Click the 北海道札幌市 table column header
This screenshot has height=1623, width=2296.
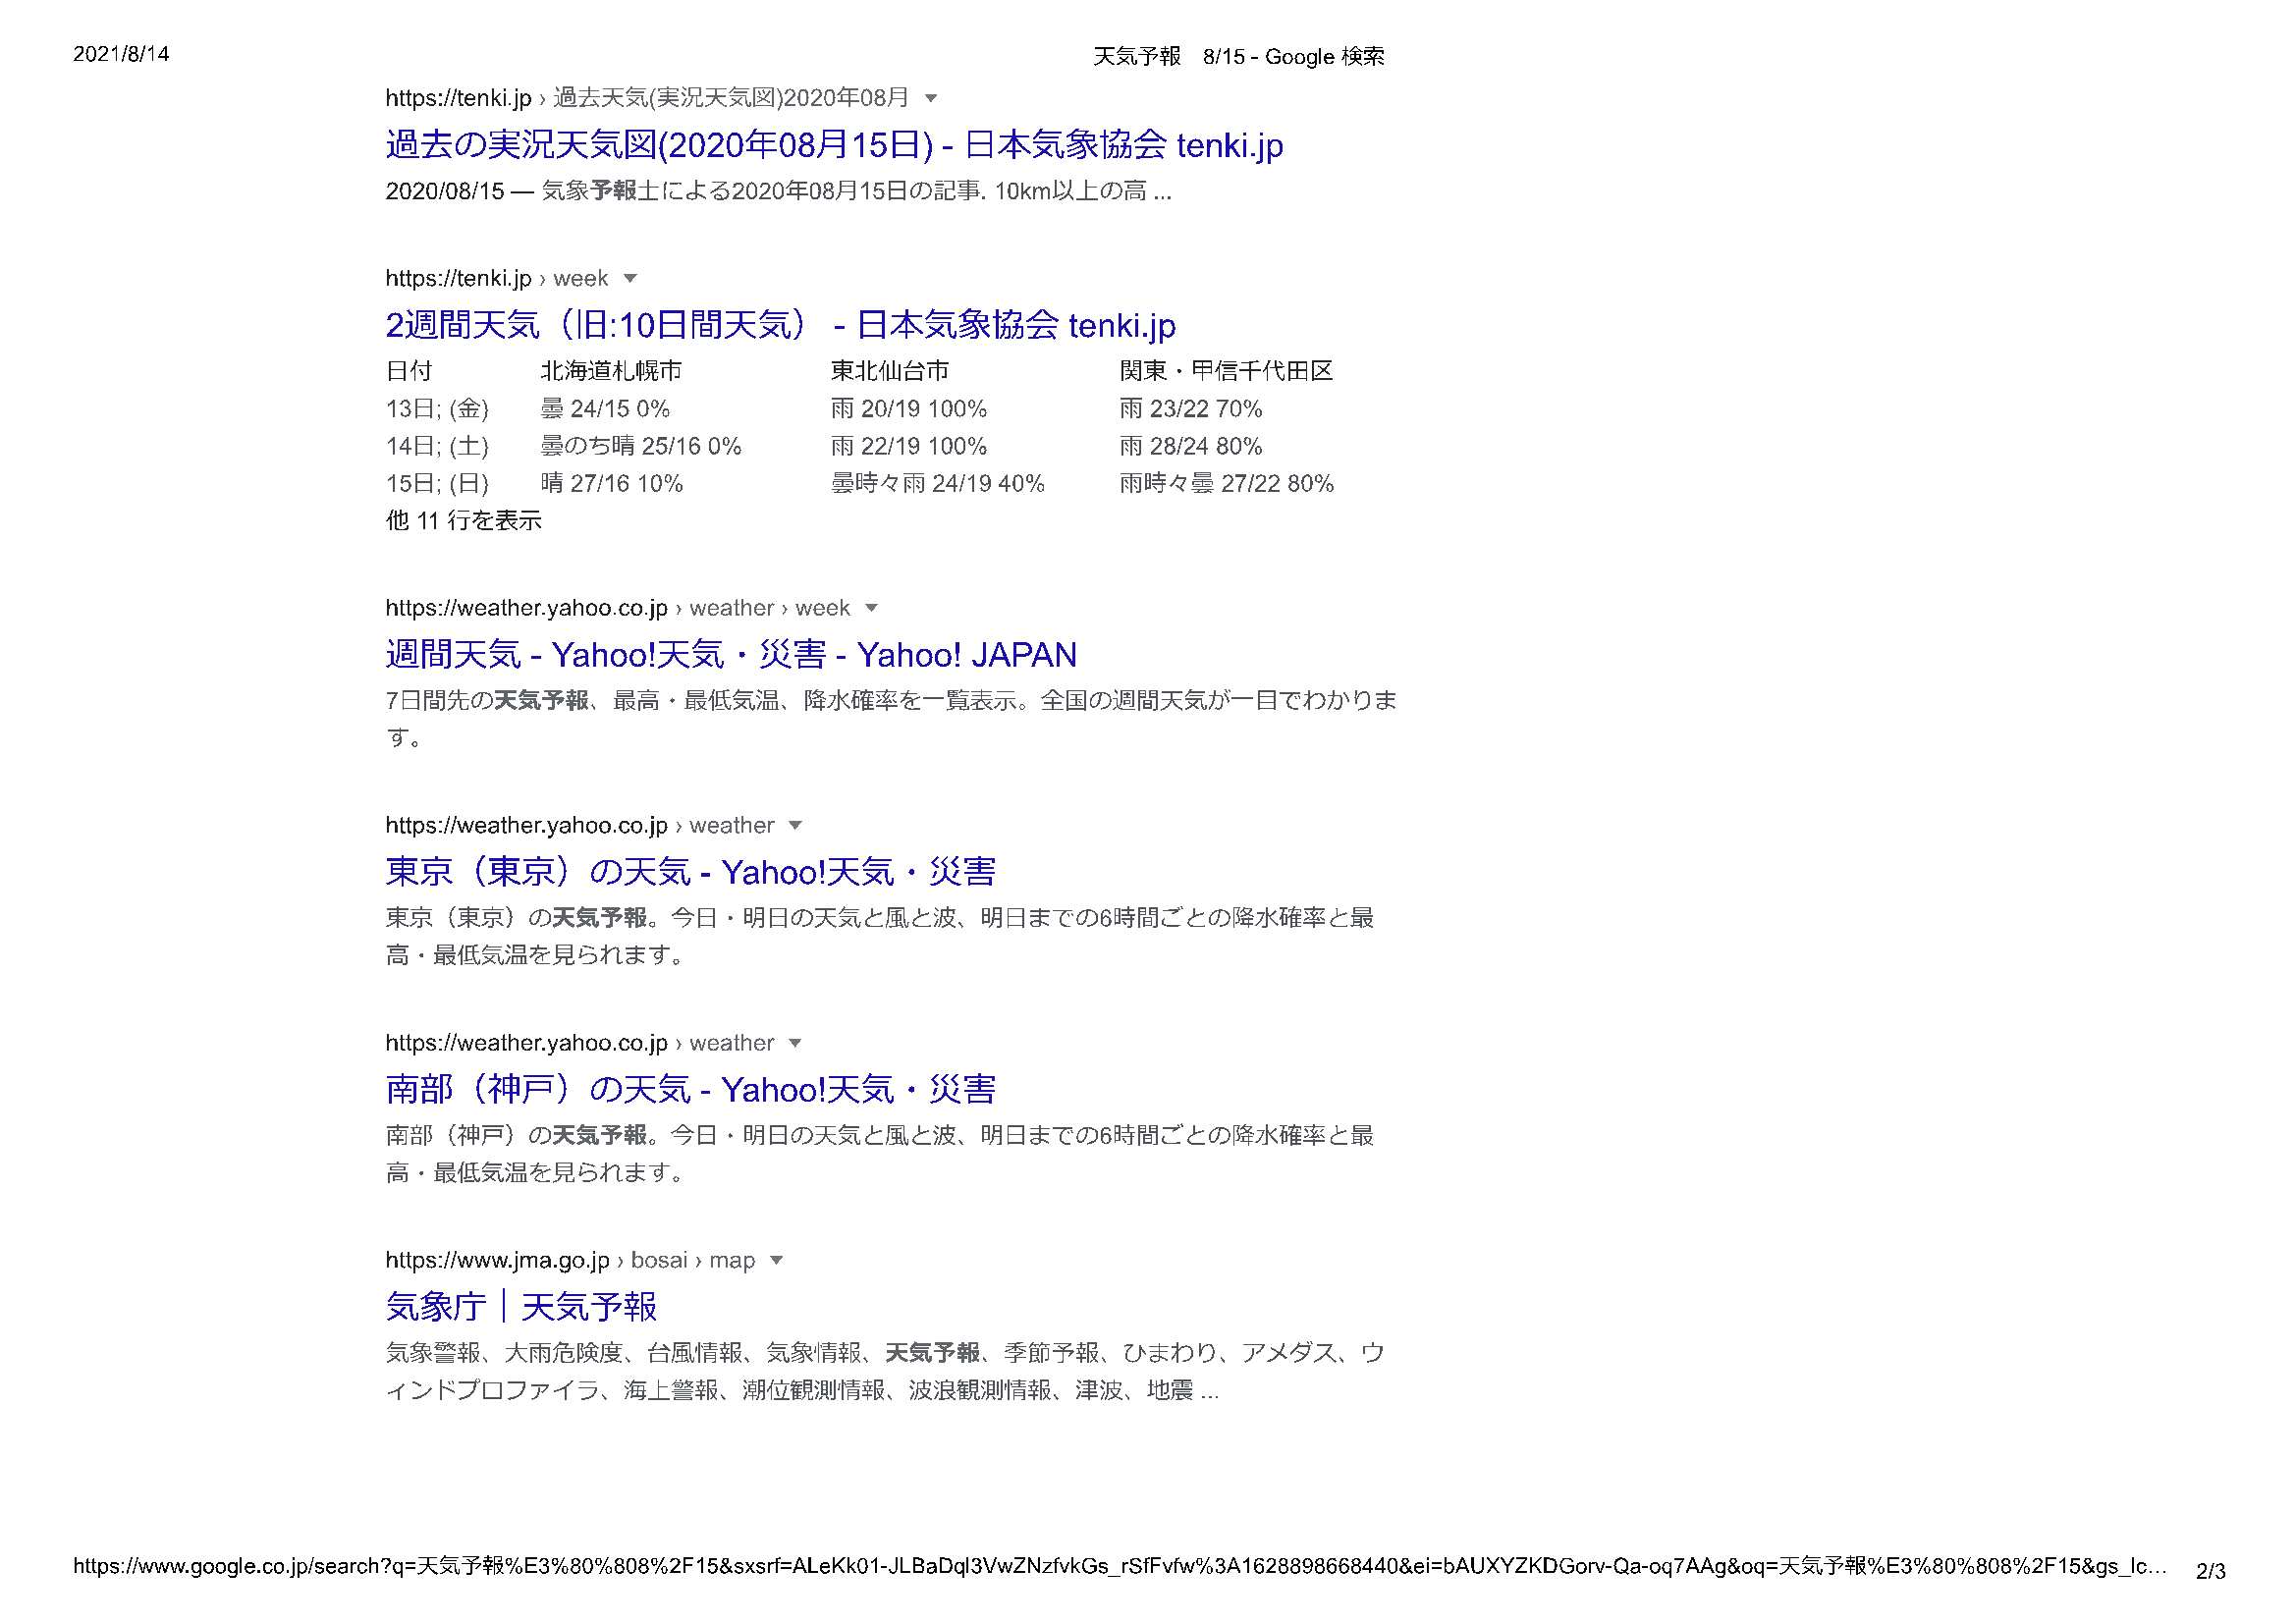tap(611, 371)
